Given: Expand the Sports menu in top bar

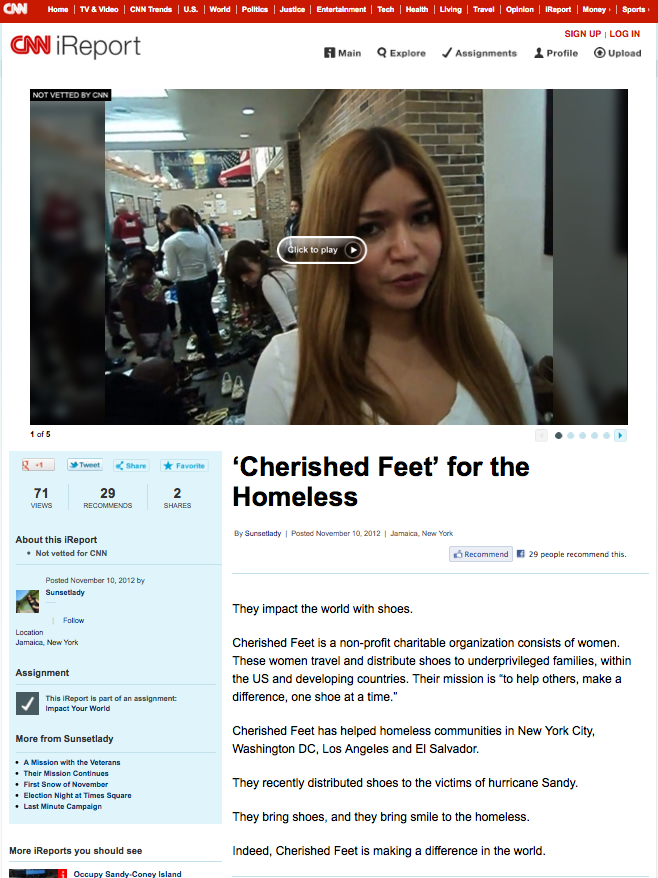Looking at the screenshot, I should click(x=635, y=10).
